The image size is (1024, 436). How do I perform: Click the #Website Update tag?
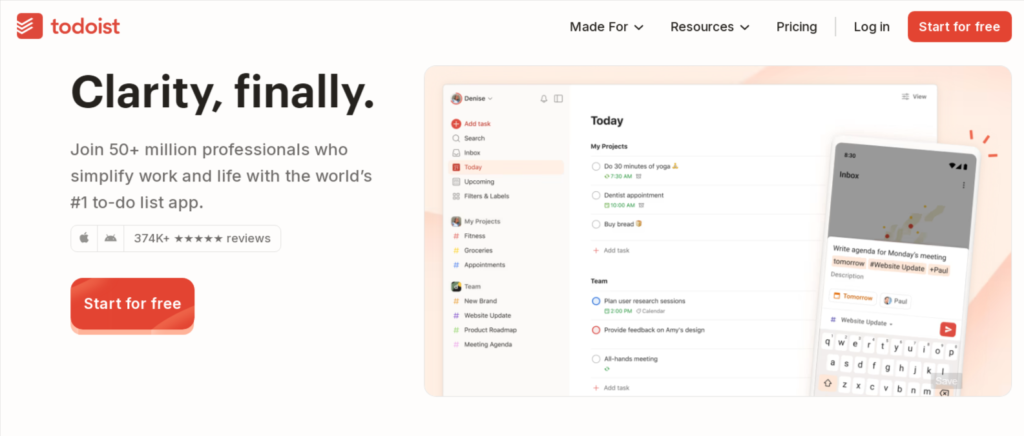click(897, 267)
